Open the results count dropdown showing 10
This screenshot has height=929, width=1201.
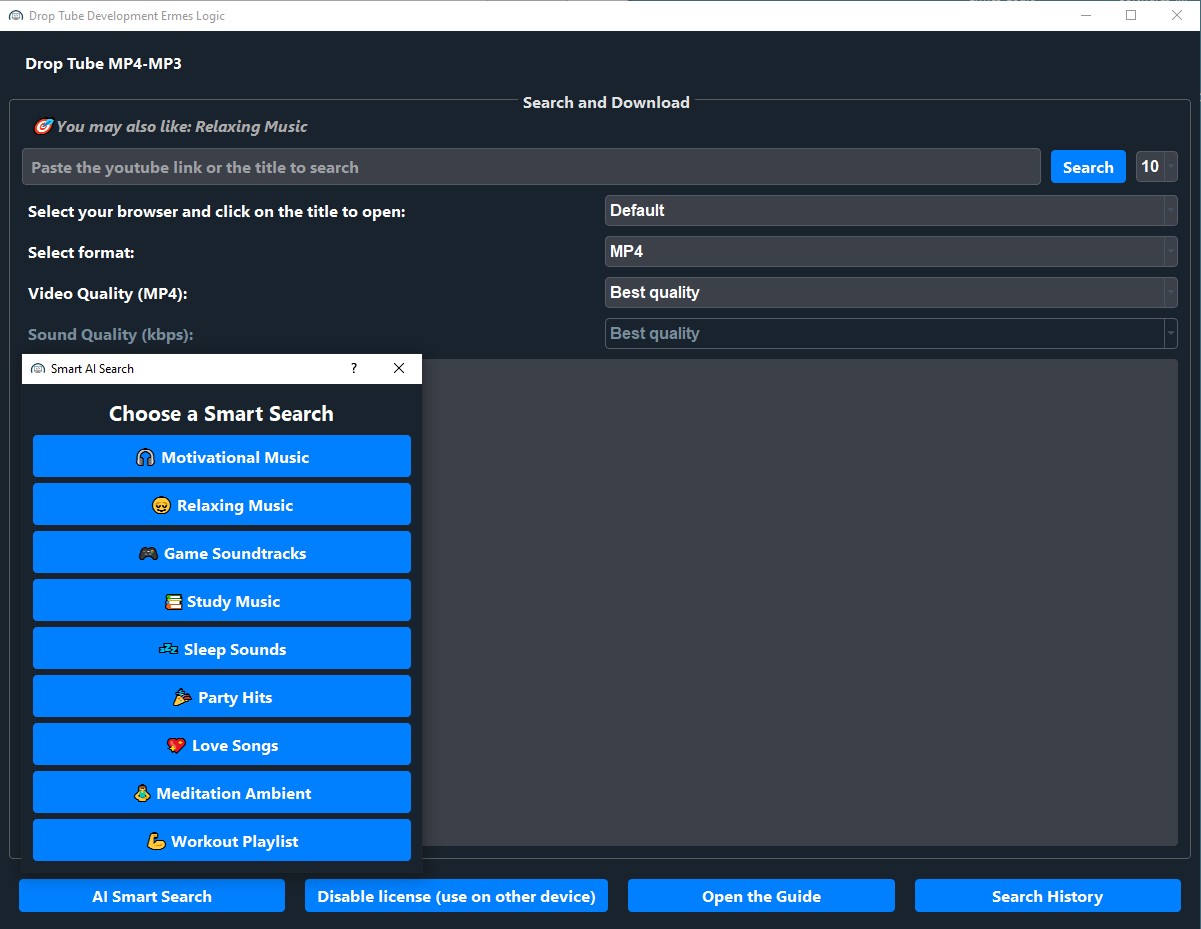point(1156,167)
